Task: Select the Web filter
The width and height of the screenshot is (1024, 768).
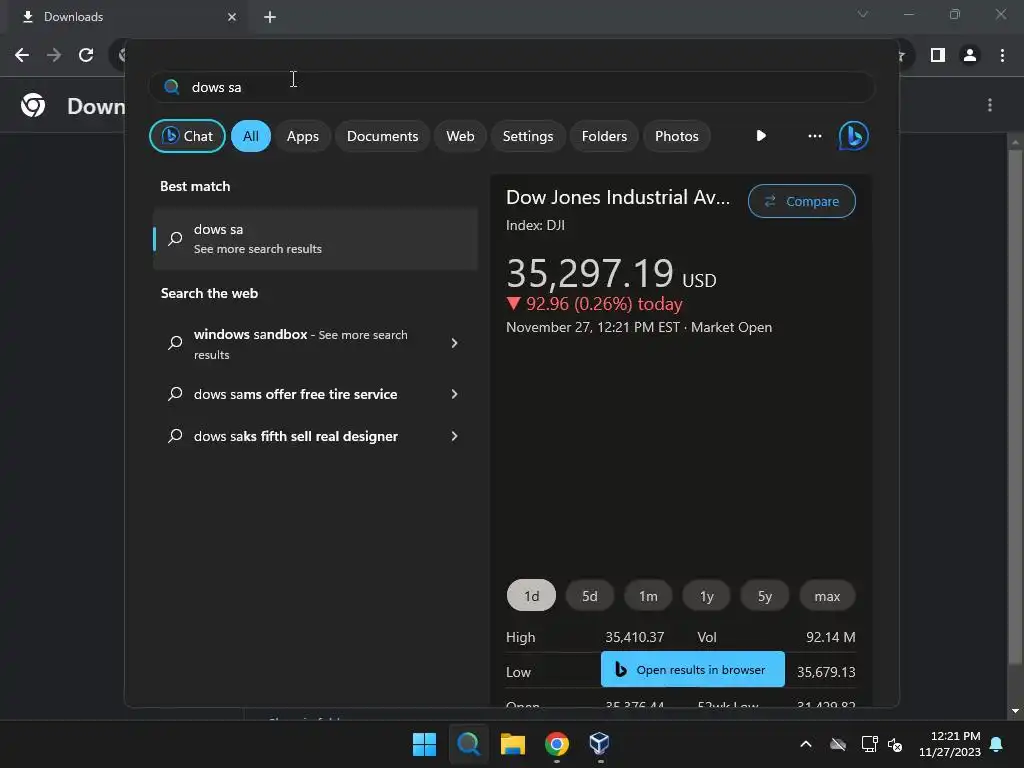Action: (460, 136)
